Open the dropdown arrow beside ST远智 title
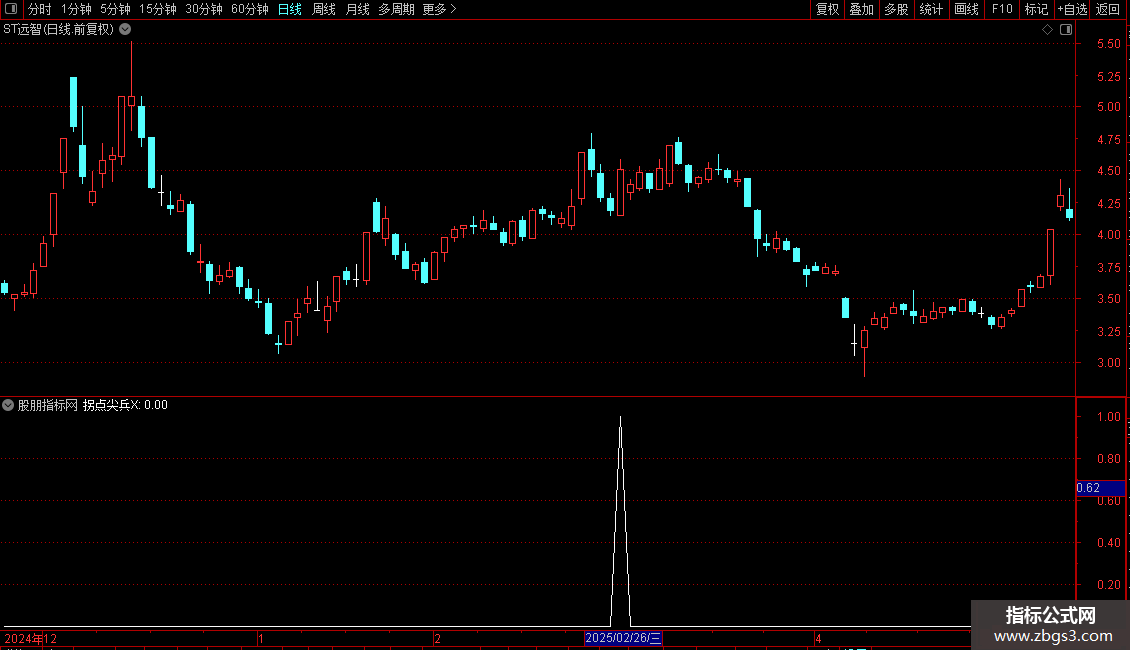Viewport: 1130px width, 650px height. 125,30
